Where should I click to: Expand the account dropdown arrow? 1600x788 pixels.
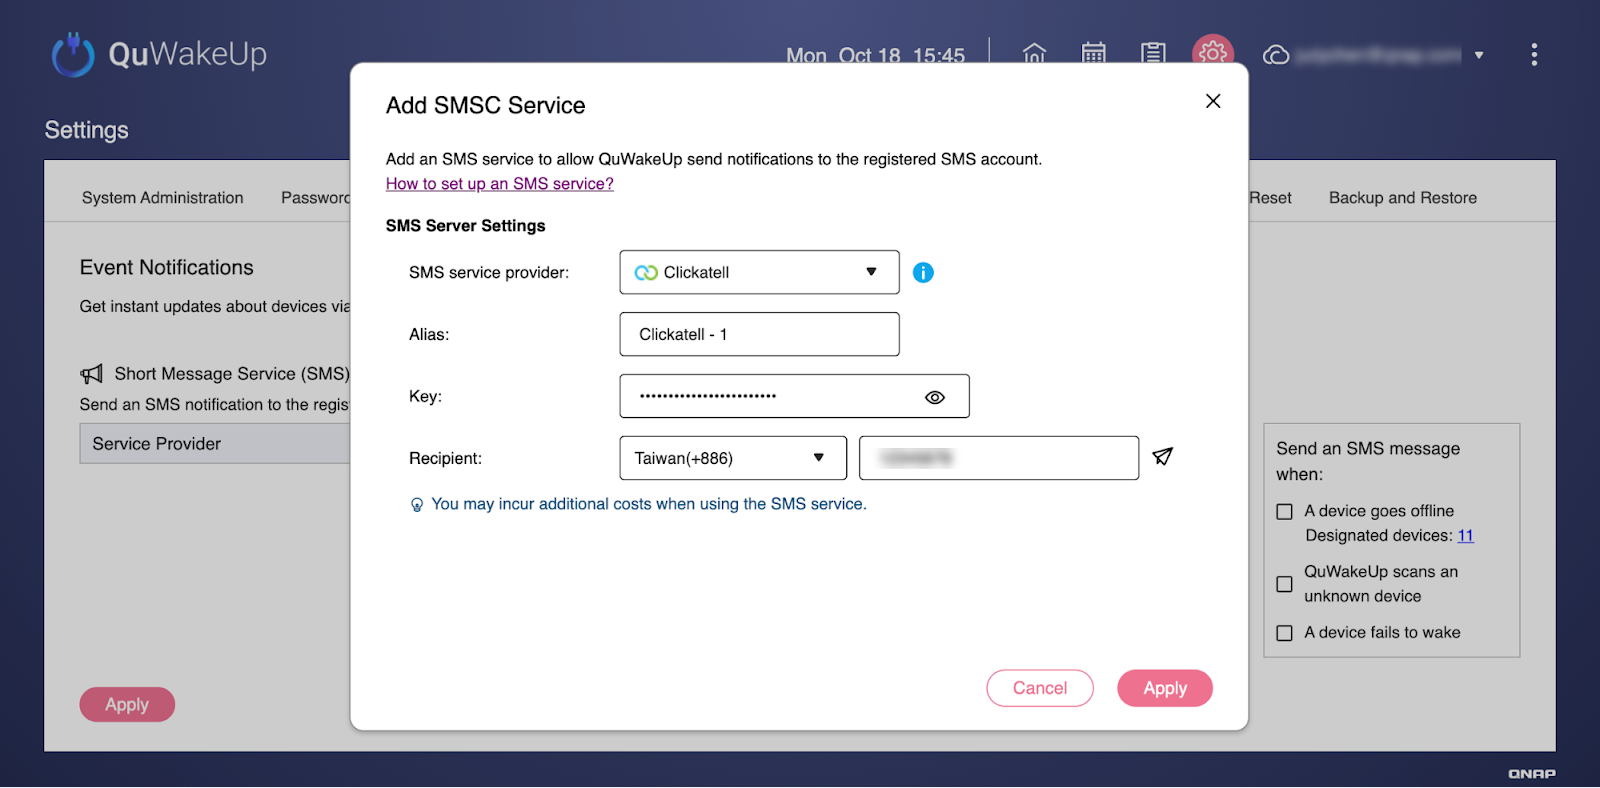pyautogui.click(x=1478, y=55)
